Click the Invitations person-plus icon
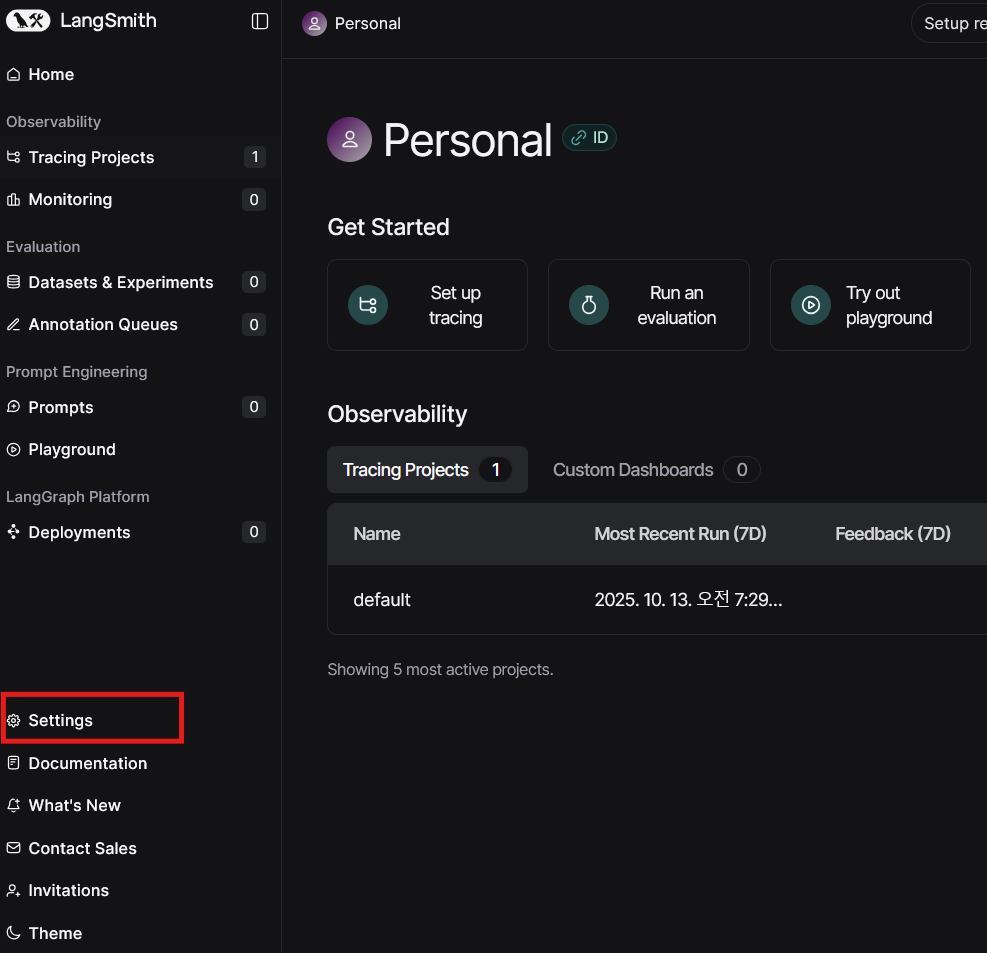This screenshot has width=987, height=953. [13, 890]
